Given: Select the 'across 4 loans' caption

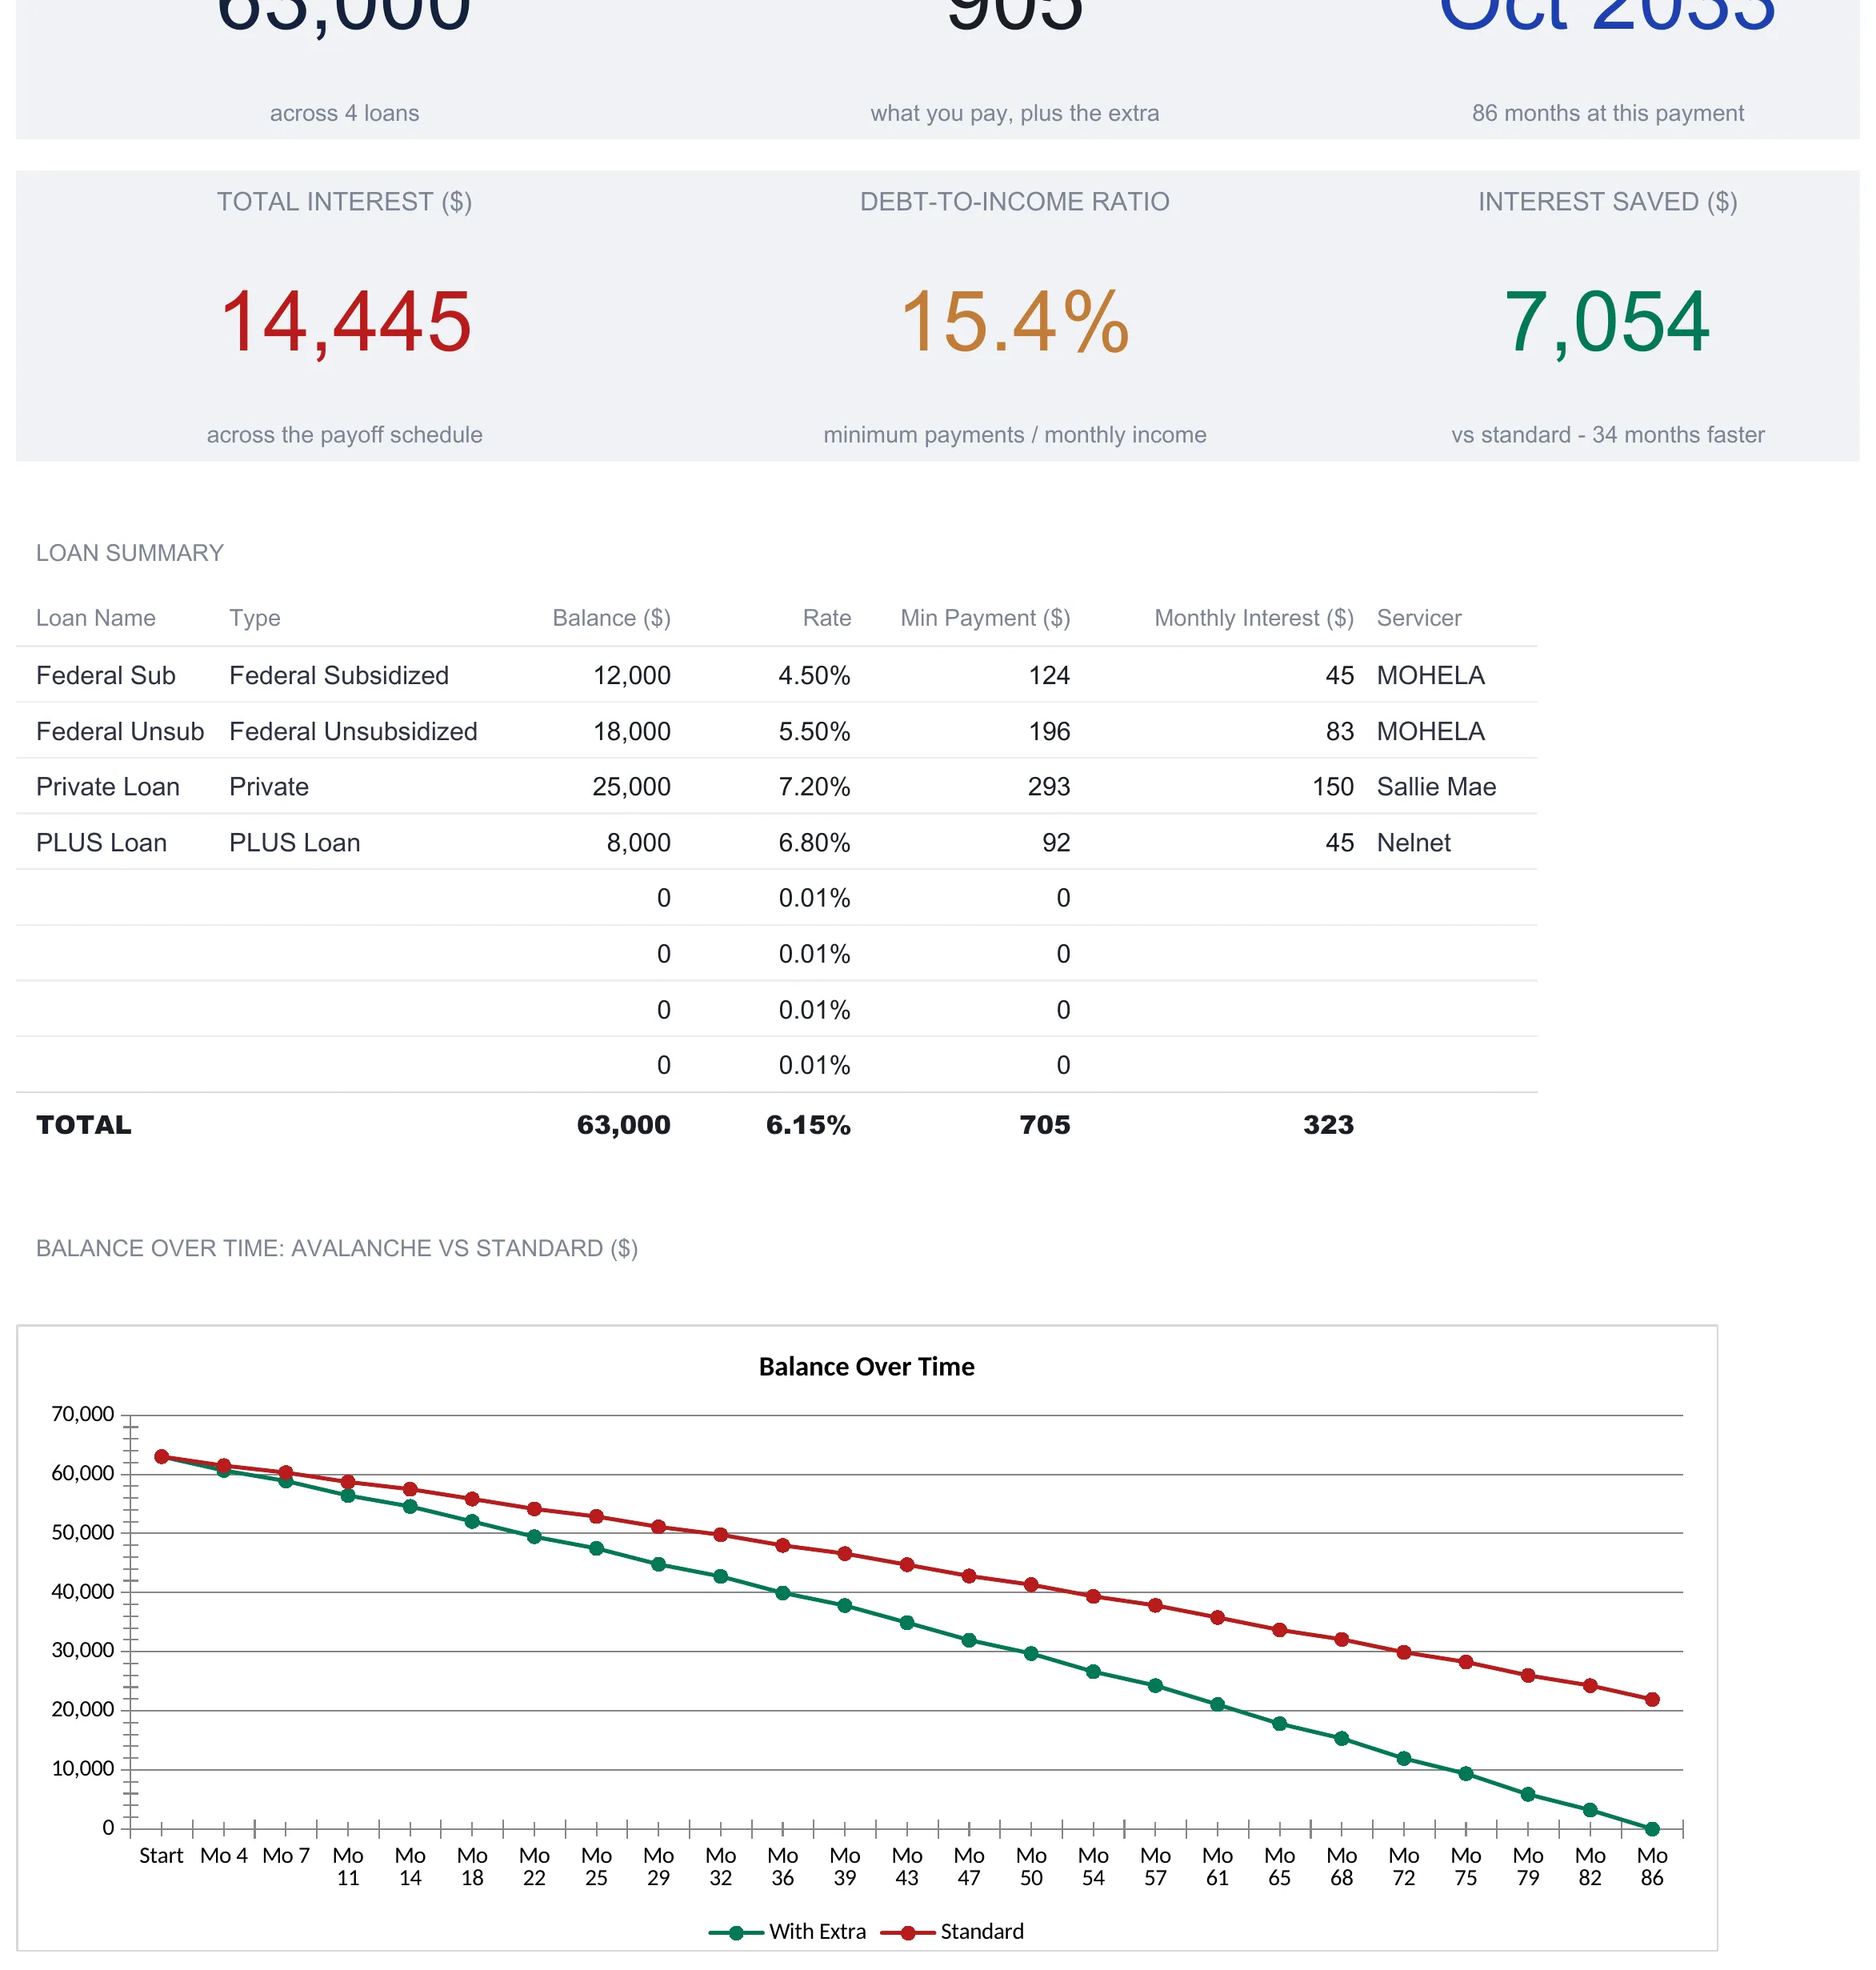Looking at the screenshot, I should coord(345,113).
